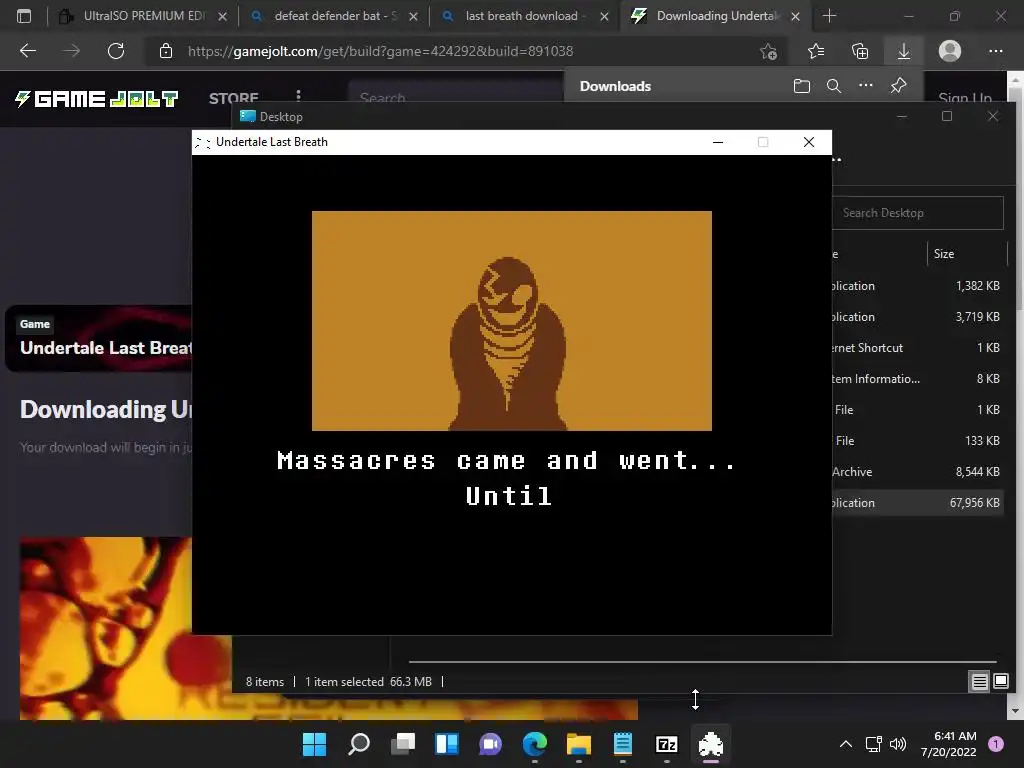Open Chat app on taskbar
Viewport: 1024px width, 768px height.
pos(490,744)
